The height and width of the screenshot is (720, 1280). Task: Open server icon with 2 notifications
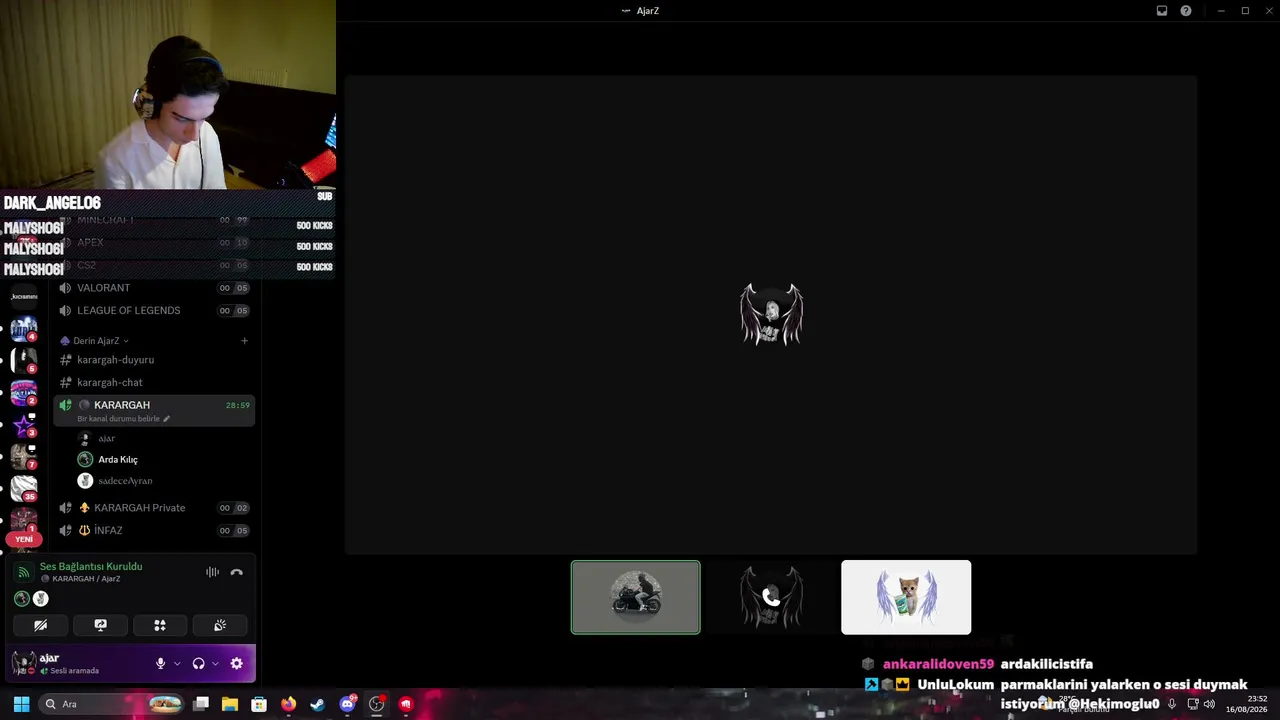click(24, 392)
